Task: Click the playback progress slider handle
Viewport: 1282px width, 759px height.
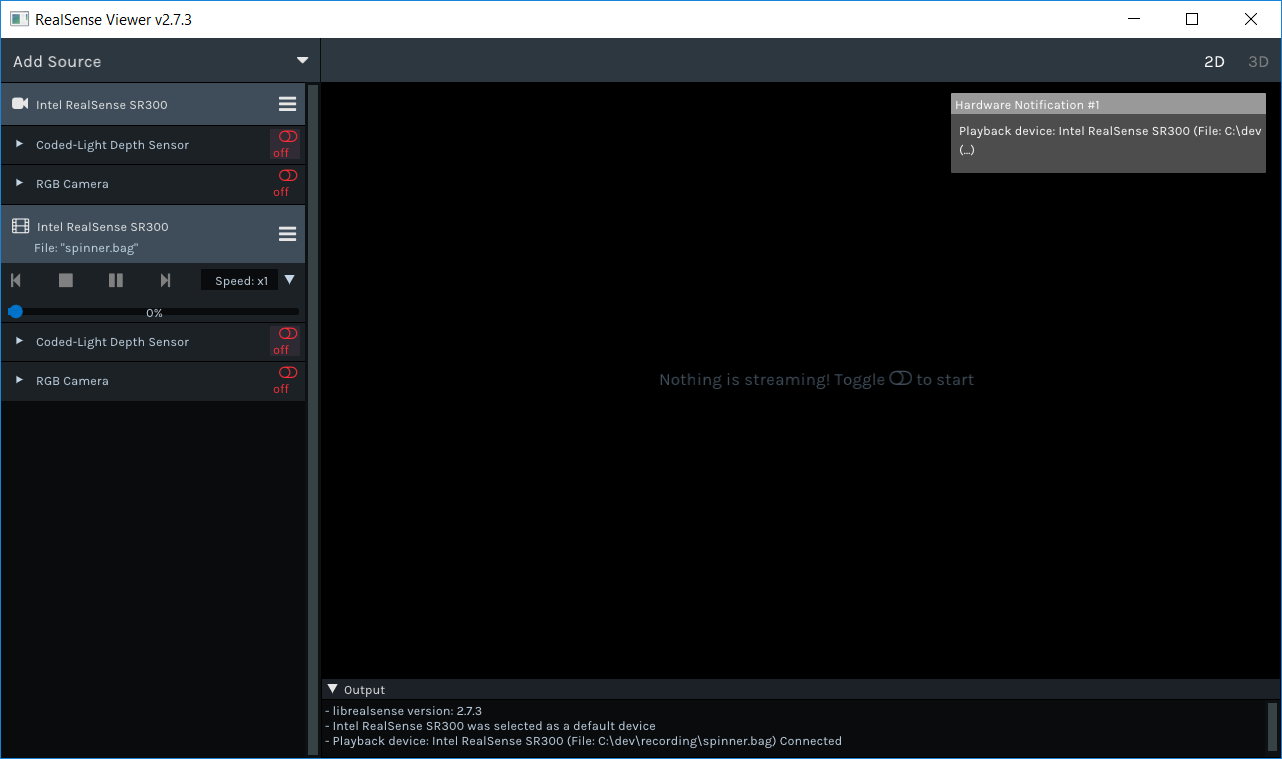Action: click(x=15, y=312)
